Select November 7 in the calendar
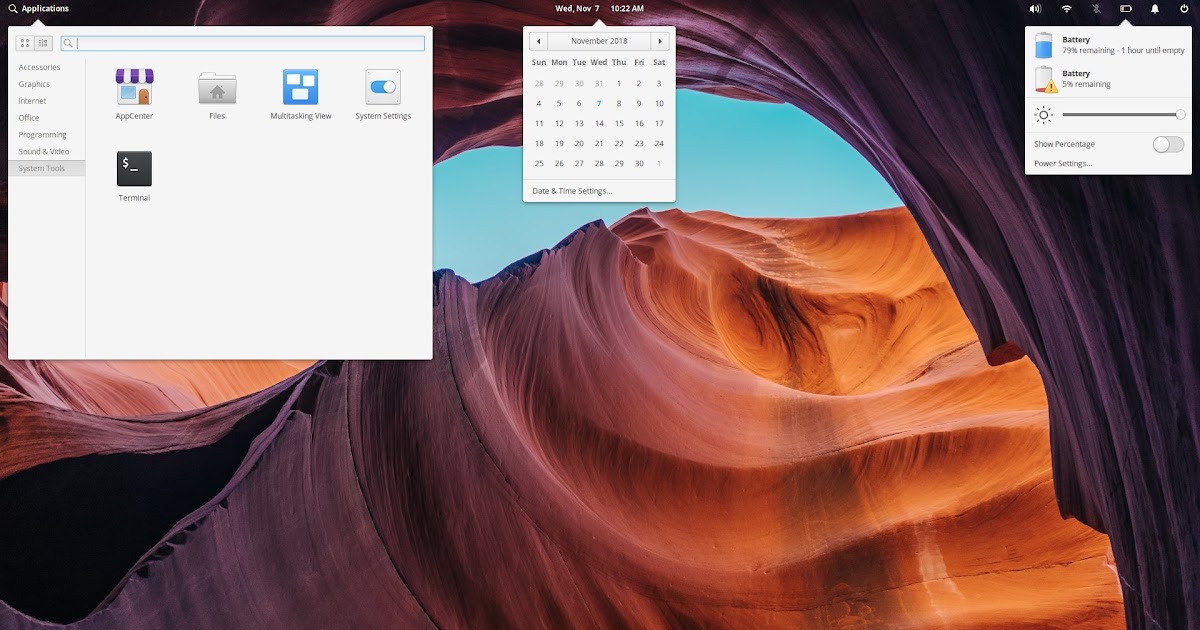Screen dimensions: 1200x630 pyautogui.click(x=599, y=103)
